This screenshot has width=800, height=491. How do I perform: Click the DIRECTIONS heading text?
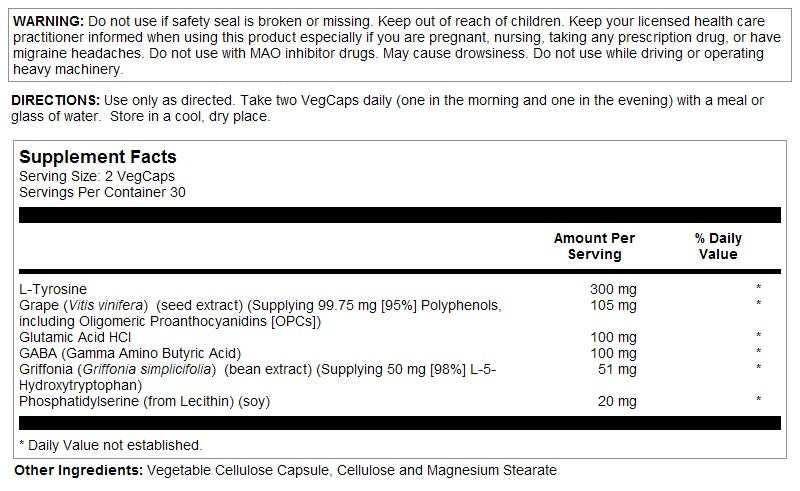pos(55,101)
